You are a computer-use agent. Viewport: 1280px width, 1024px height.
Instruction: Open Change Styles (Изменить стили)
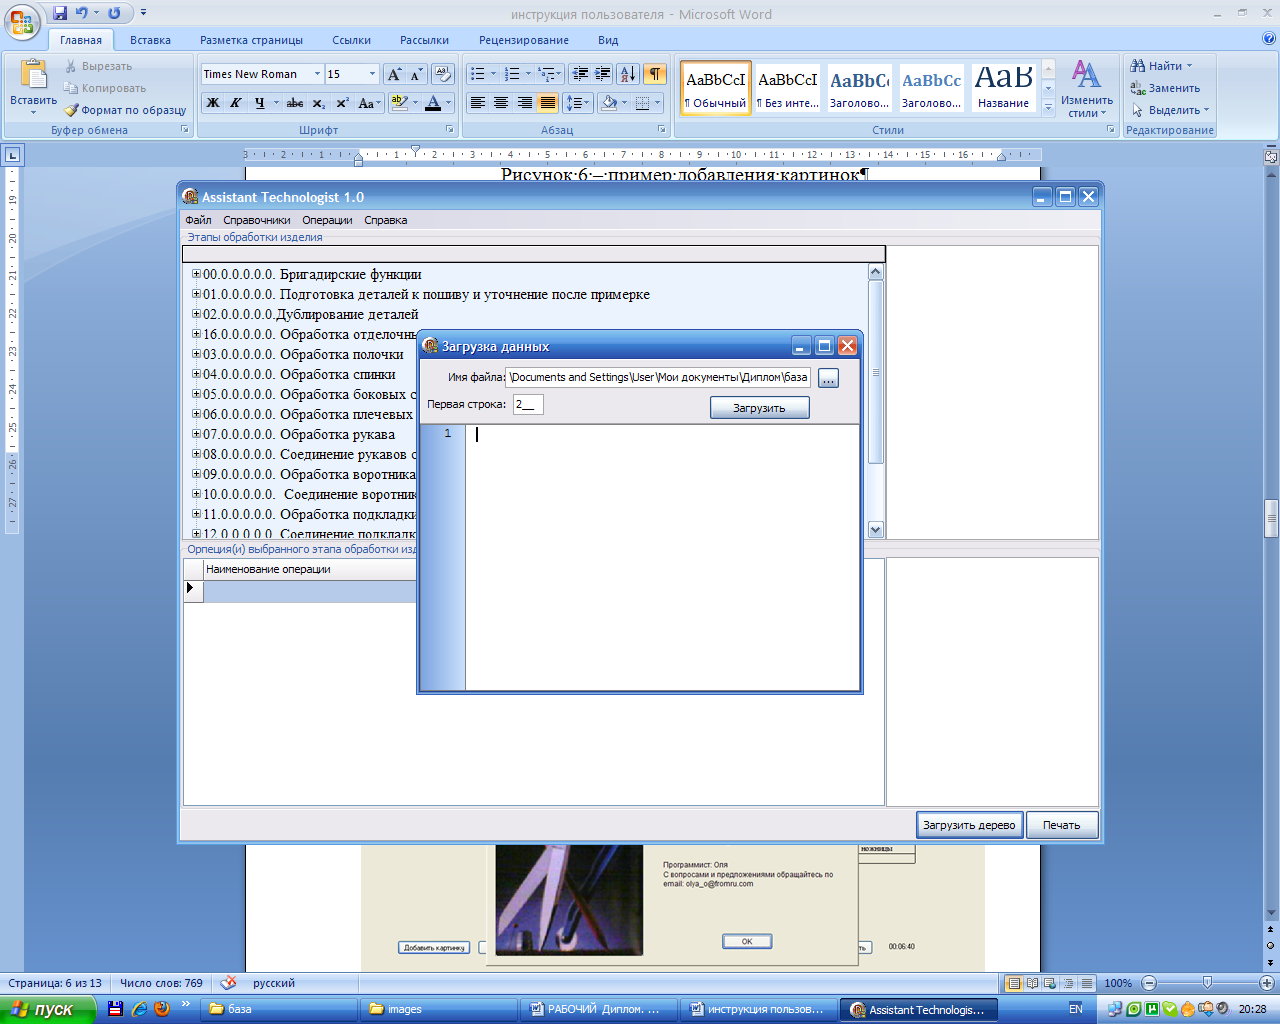[x=1087, y=88]
